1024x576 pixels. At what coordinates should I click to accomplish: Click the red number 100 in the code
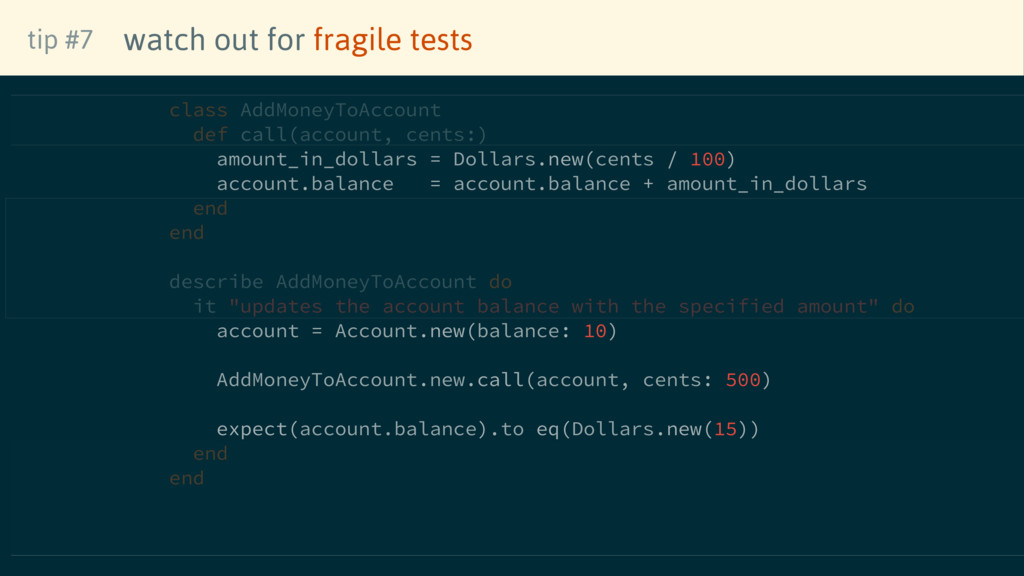click(707, 159)
